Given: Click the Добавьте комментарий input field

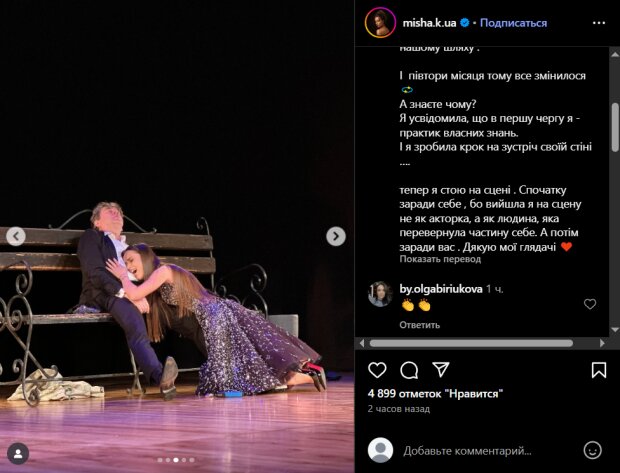Looking at the screenshot, I should (486, 450).
